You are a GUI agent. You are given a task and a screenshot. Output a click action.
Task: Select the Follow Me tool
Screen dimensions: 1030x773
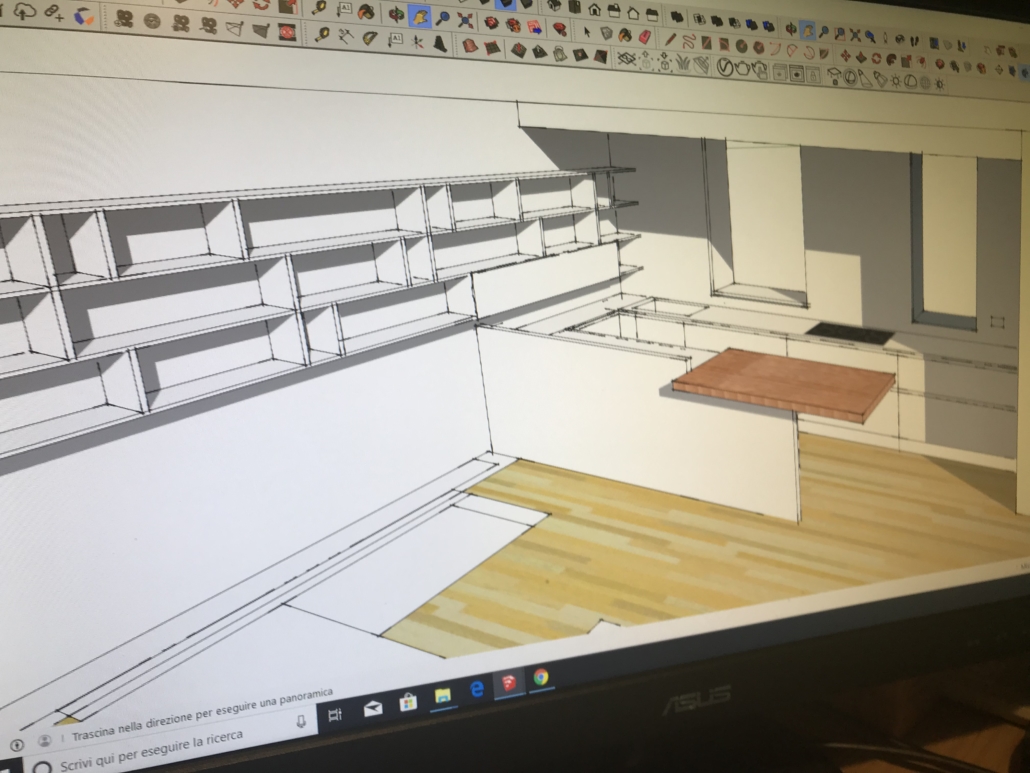[x=891, y=59]
